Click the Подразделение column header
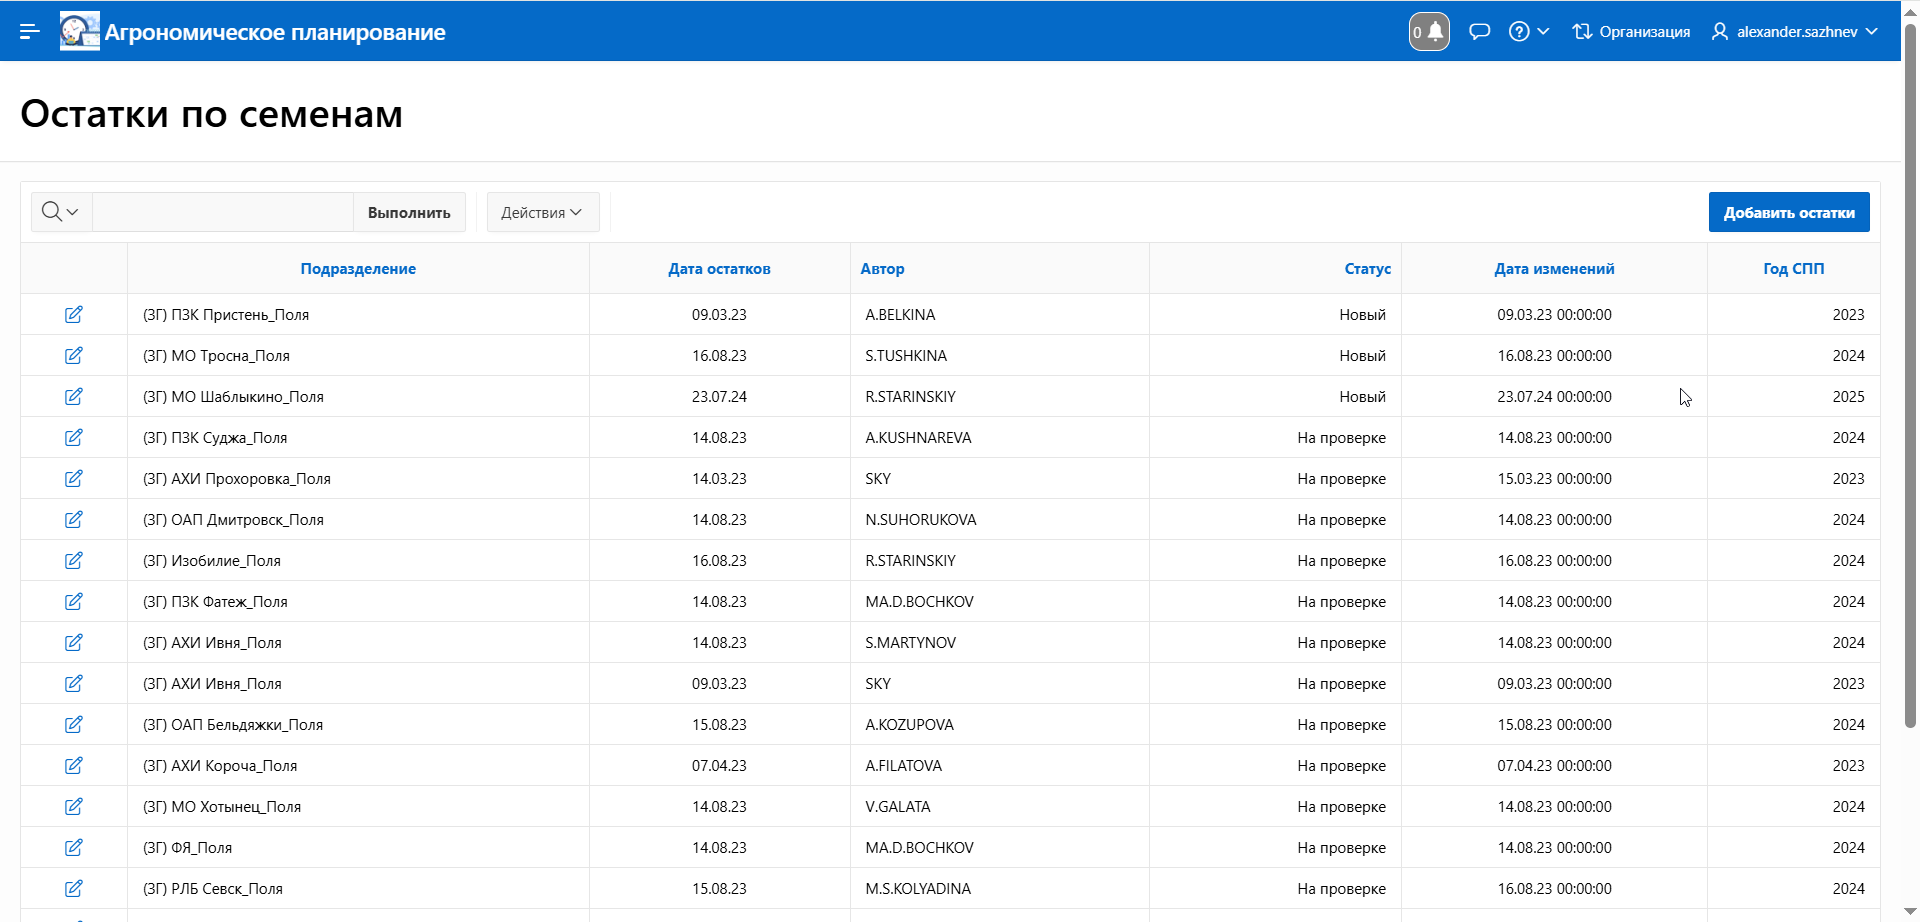 tap(358, 269)
